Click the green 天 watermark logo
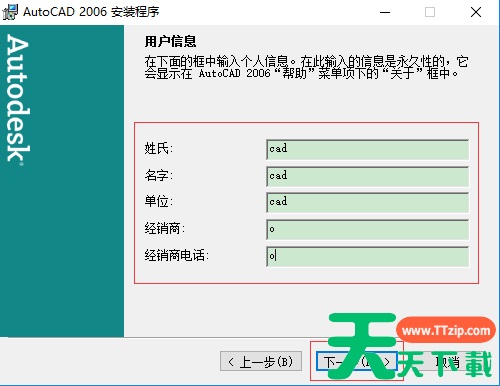 coord(362,346)
